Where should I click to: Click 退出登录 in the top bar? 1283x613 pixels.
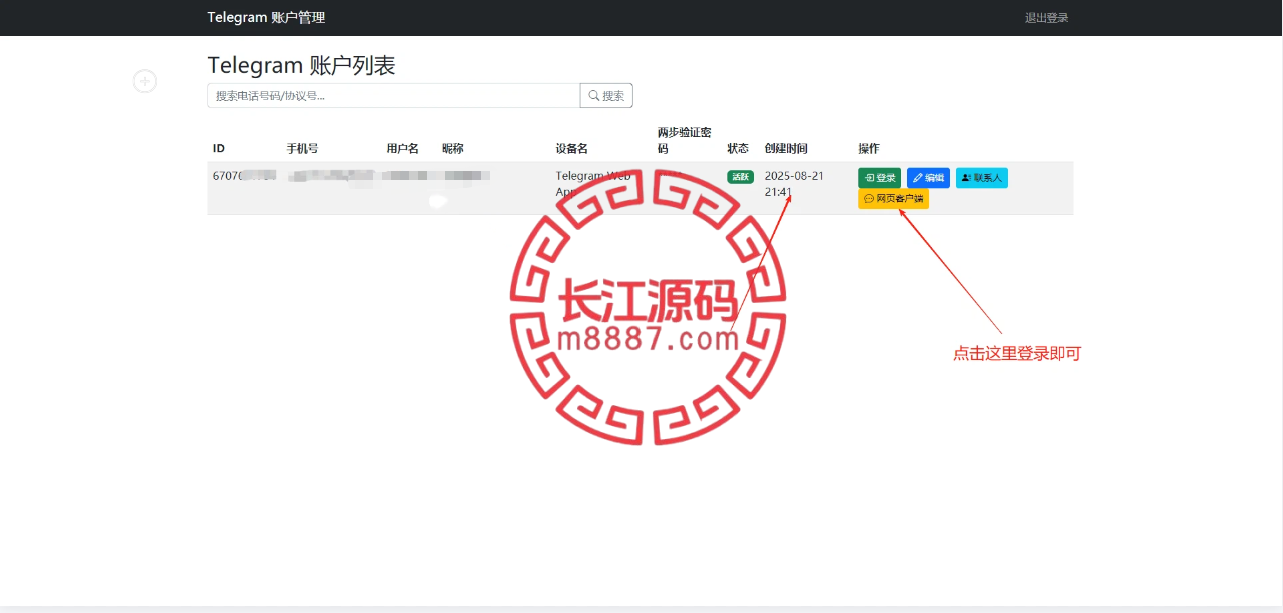(x=1046, y=18)
